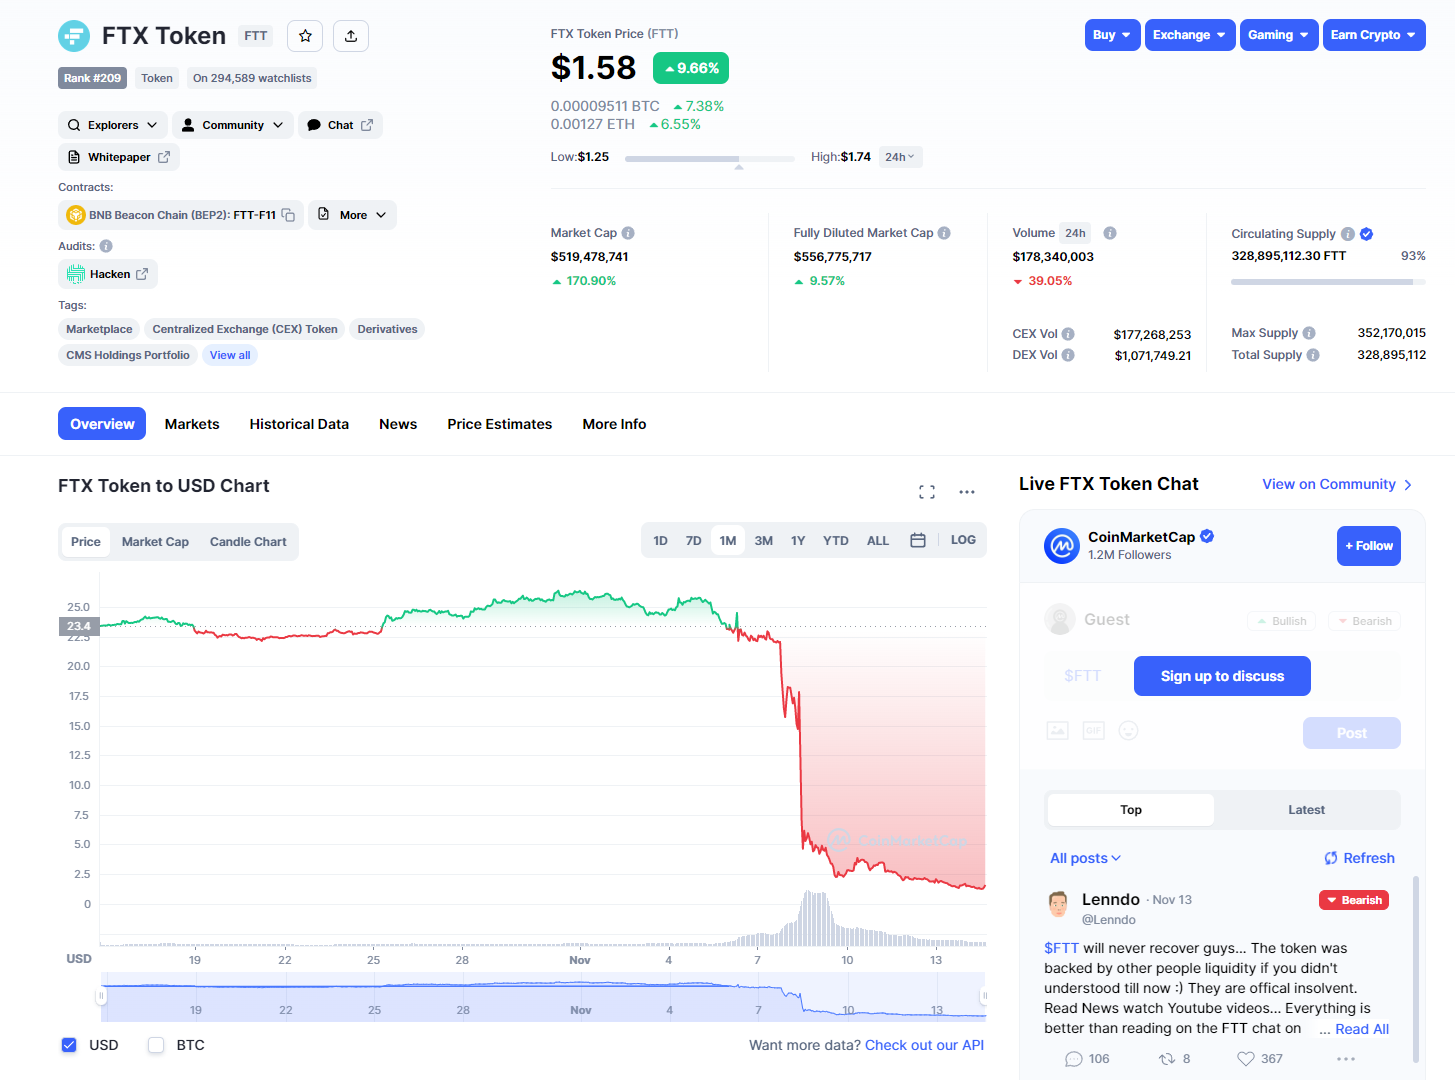The height and width of the screenshot is (1080, 1455).
Task: Click the CoinMarketCap avatar in chat
Action: [x=1062, y=546]
